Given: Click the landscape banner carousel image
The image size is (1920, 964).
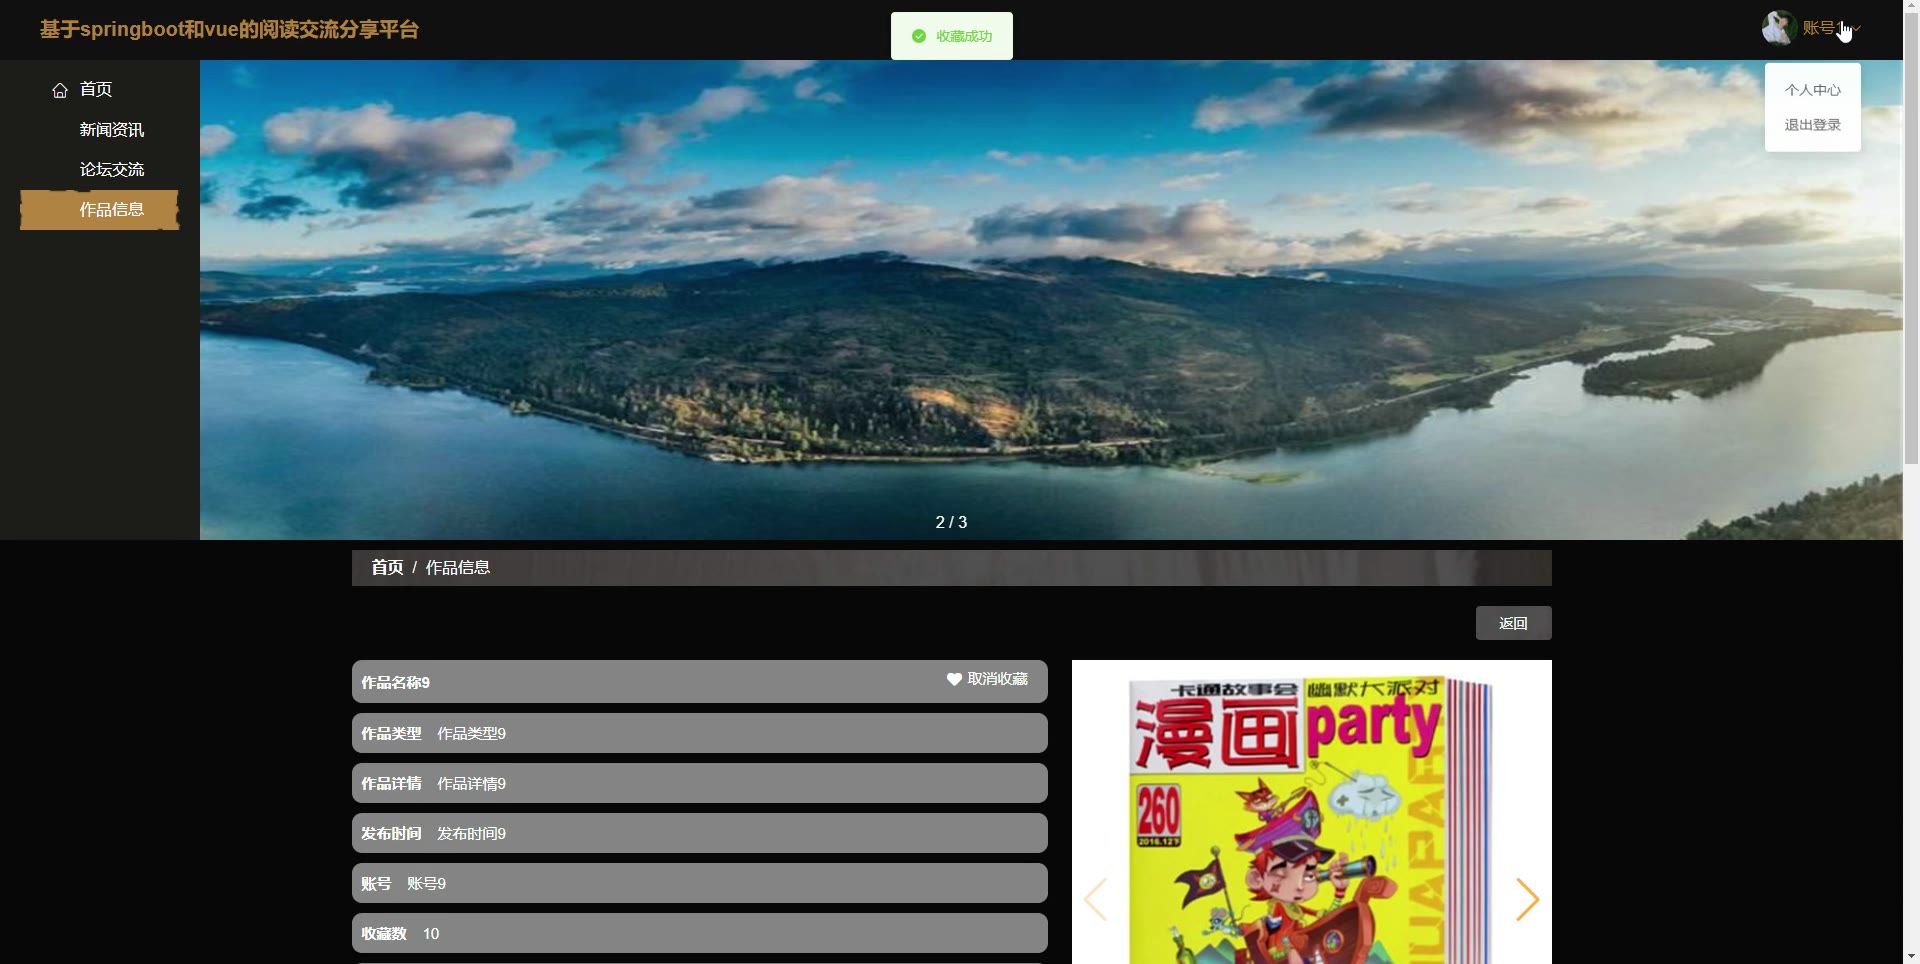Looking at the screenshot, I should (x=1051, y=300).
